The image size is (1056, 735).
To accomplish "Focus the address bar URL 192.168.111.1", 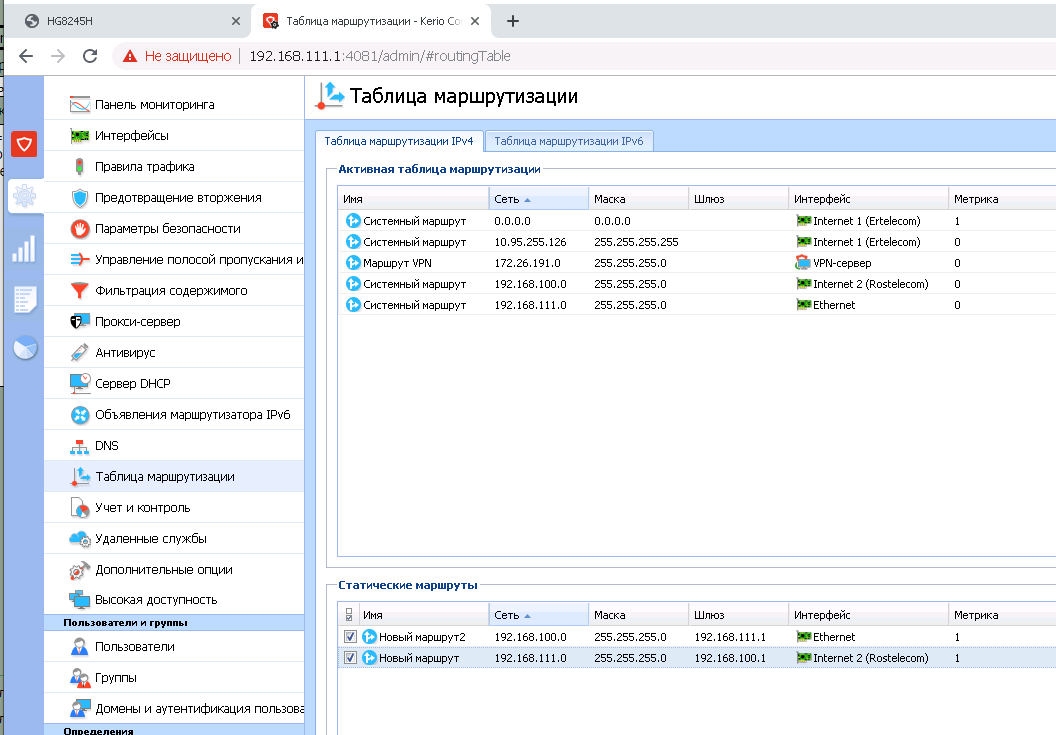I will pyautogui.click(x=380, y=56).
